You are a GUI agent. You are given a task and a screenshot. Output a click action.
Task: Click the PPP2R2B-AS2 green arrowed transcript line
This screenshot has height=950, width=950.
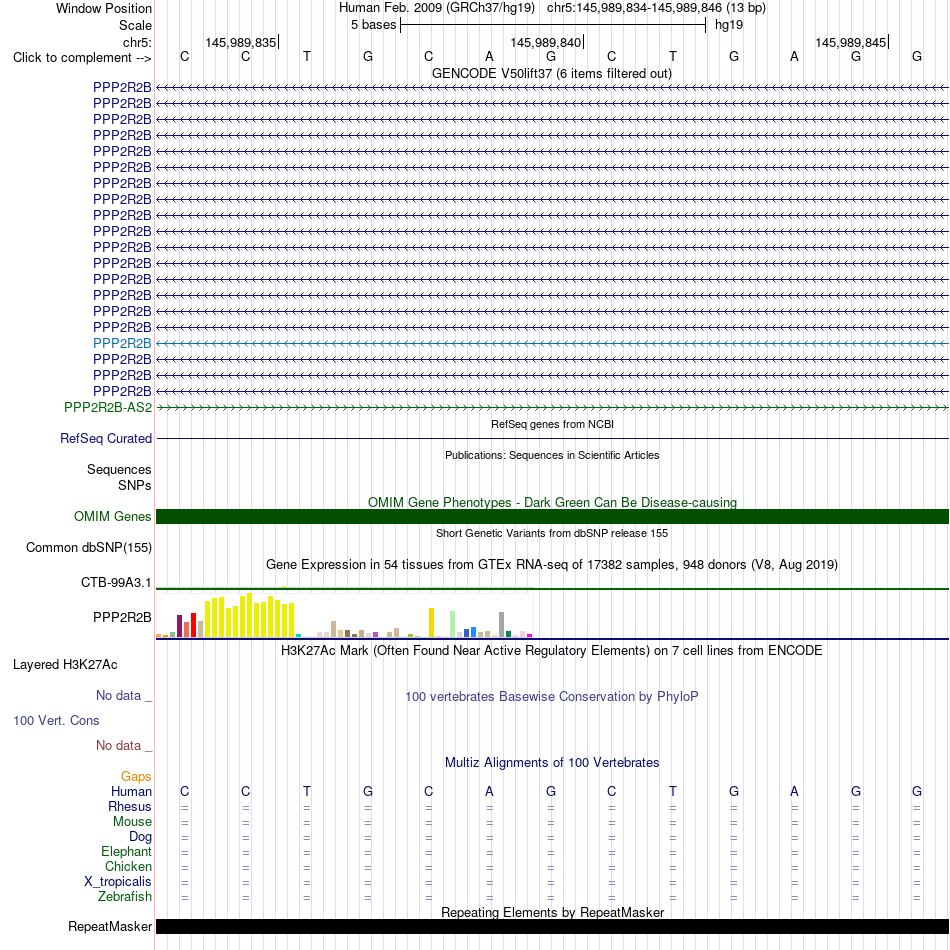click(x=552, y=408)
